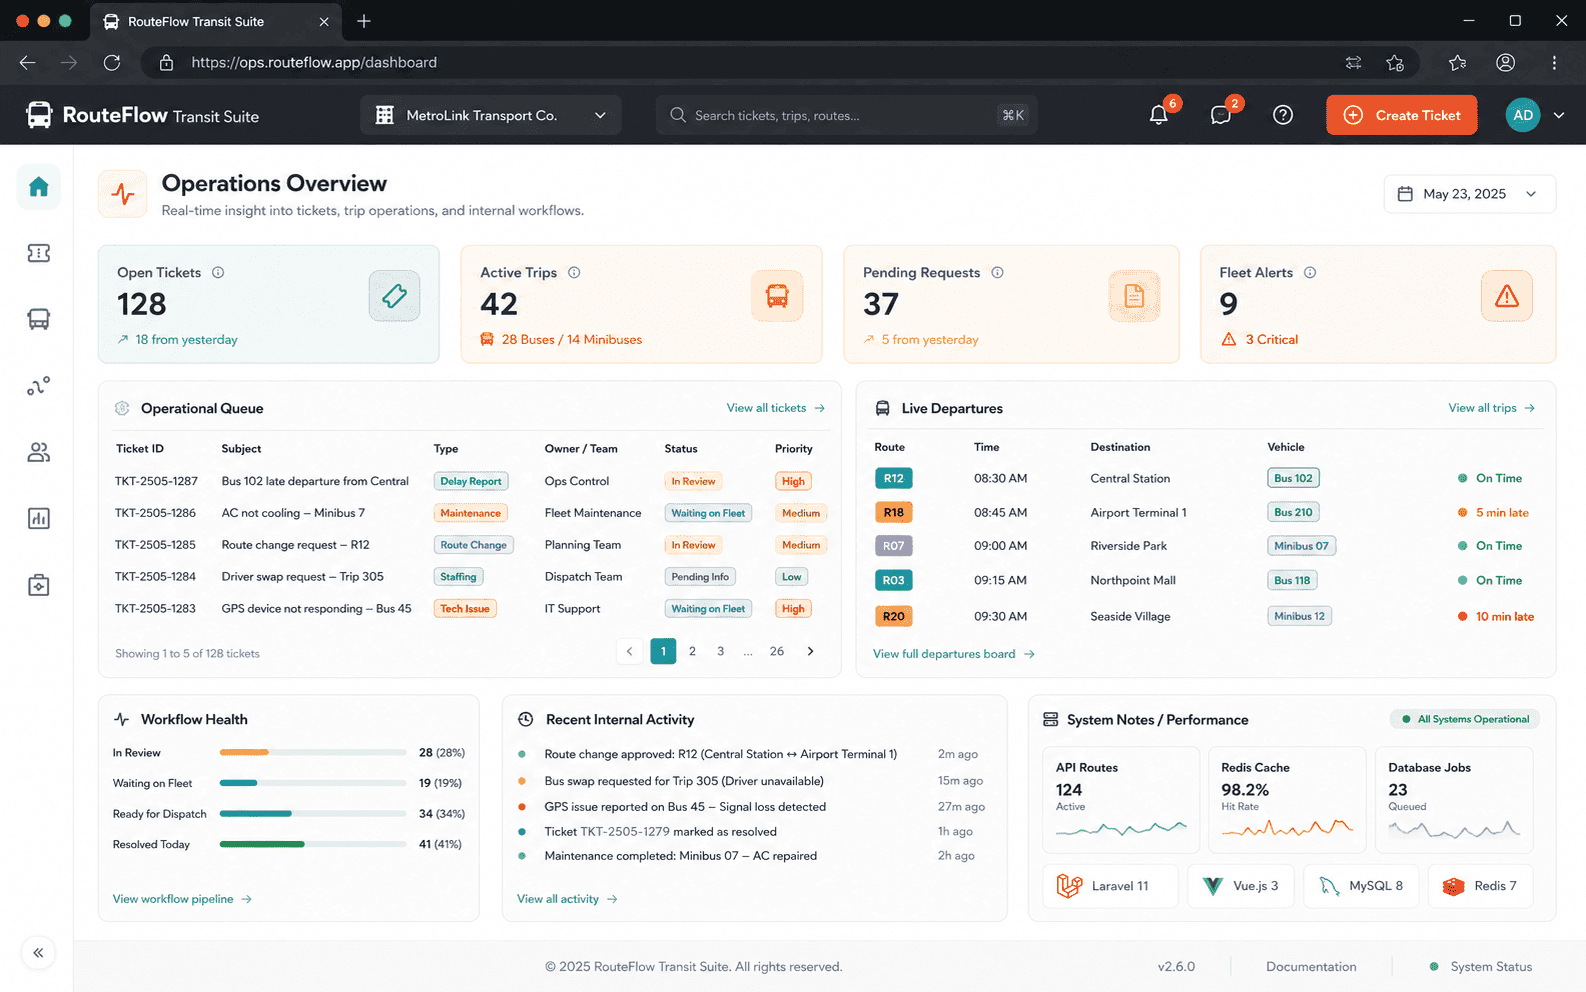The width and height of the screenshot is (1586, 992).
Task: Click the Bus 210 vehicle tag
Action: (x=1293, y=512)
